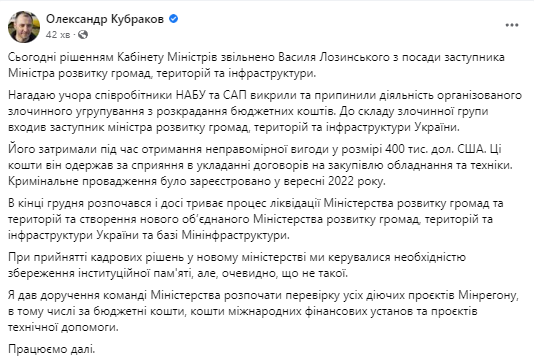Click the word Мінрегону in the post
Screen dimensions: 534x360
(x=488, y=295)
